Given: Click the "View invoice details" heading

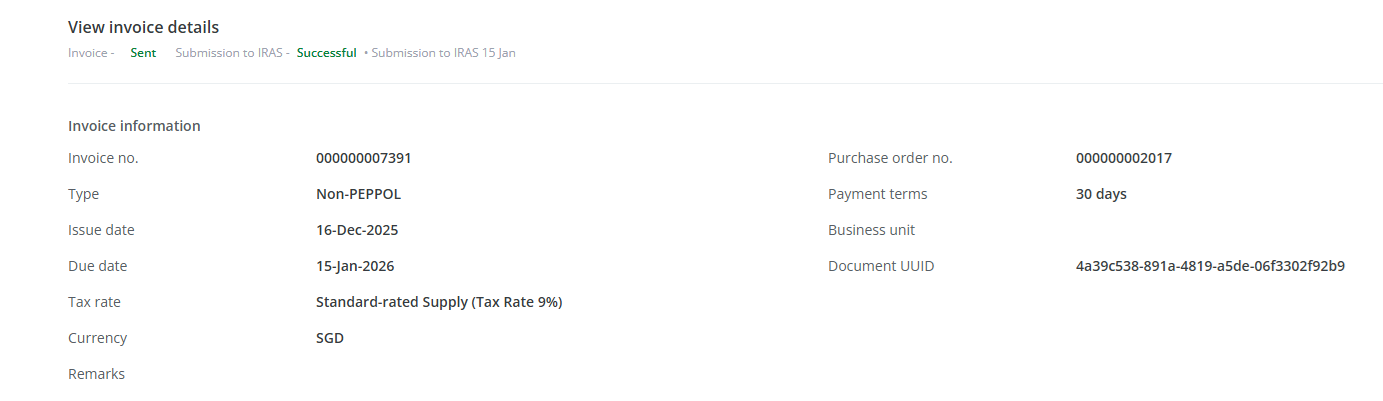Looking at the screenshot, I should pos(143,27).
